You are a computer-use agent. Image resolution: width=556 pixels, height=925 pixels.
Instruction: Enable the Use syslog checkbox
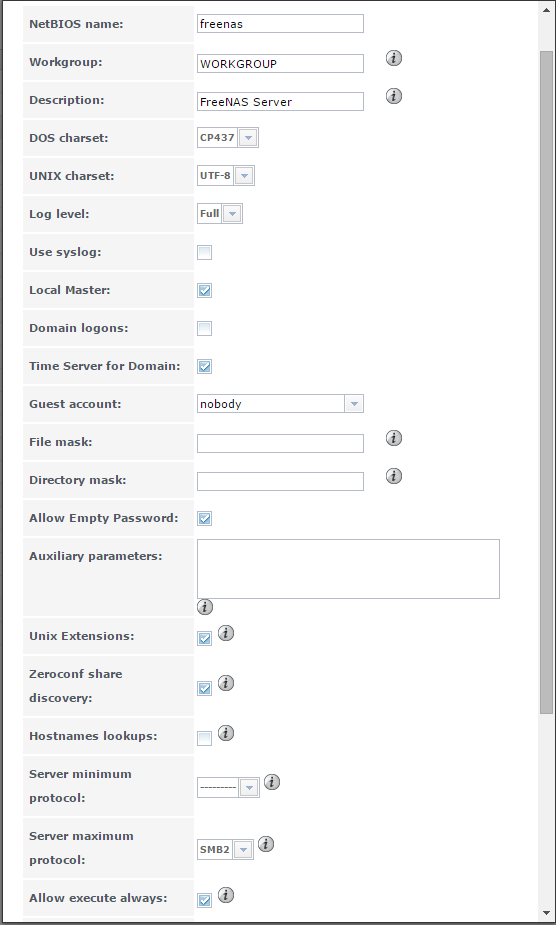click(x=204, y=252)
